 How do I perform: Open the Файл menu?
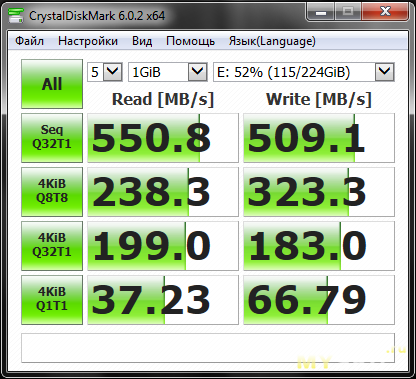pos(29,41)
